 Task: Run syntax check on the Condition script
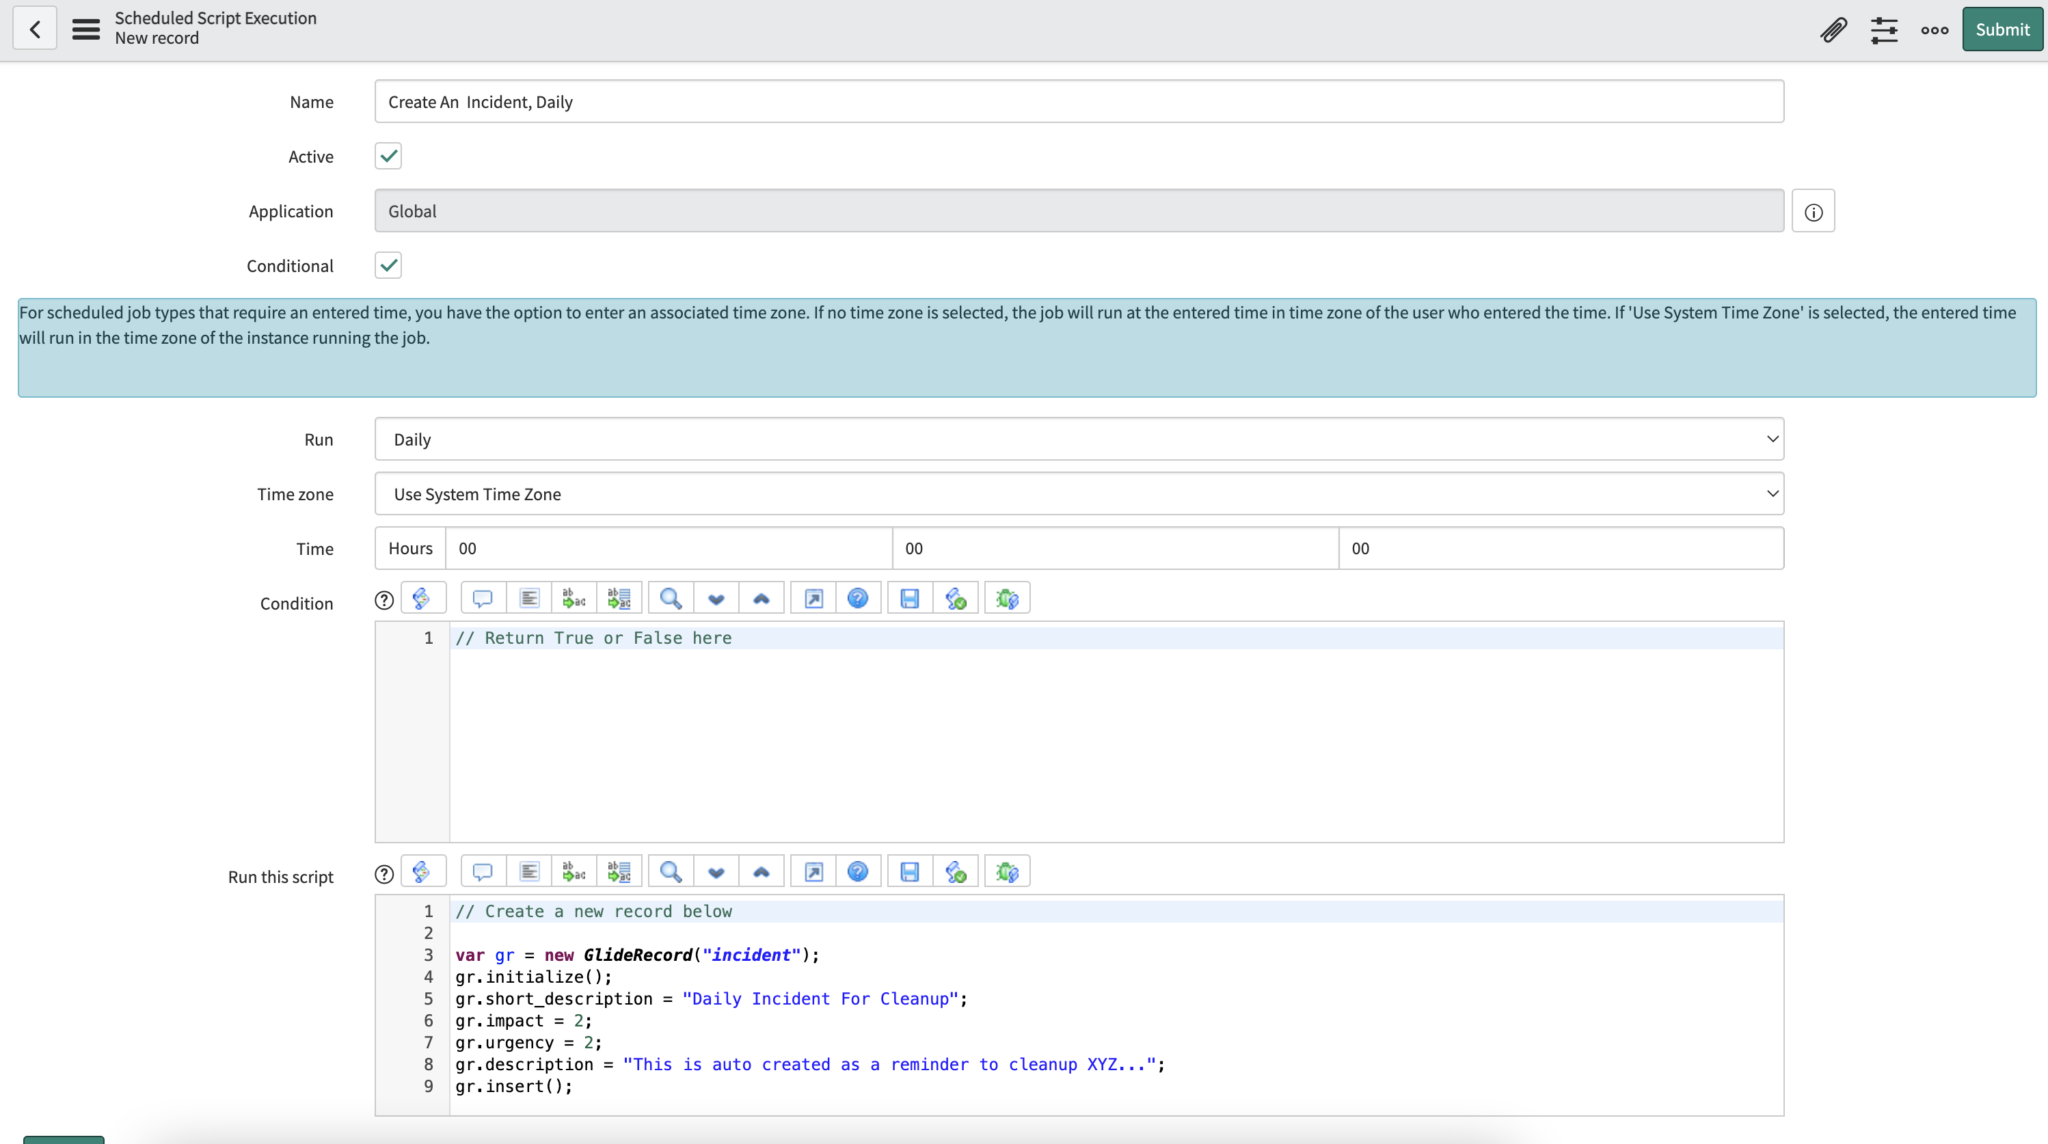click(955, 597)
